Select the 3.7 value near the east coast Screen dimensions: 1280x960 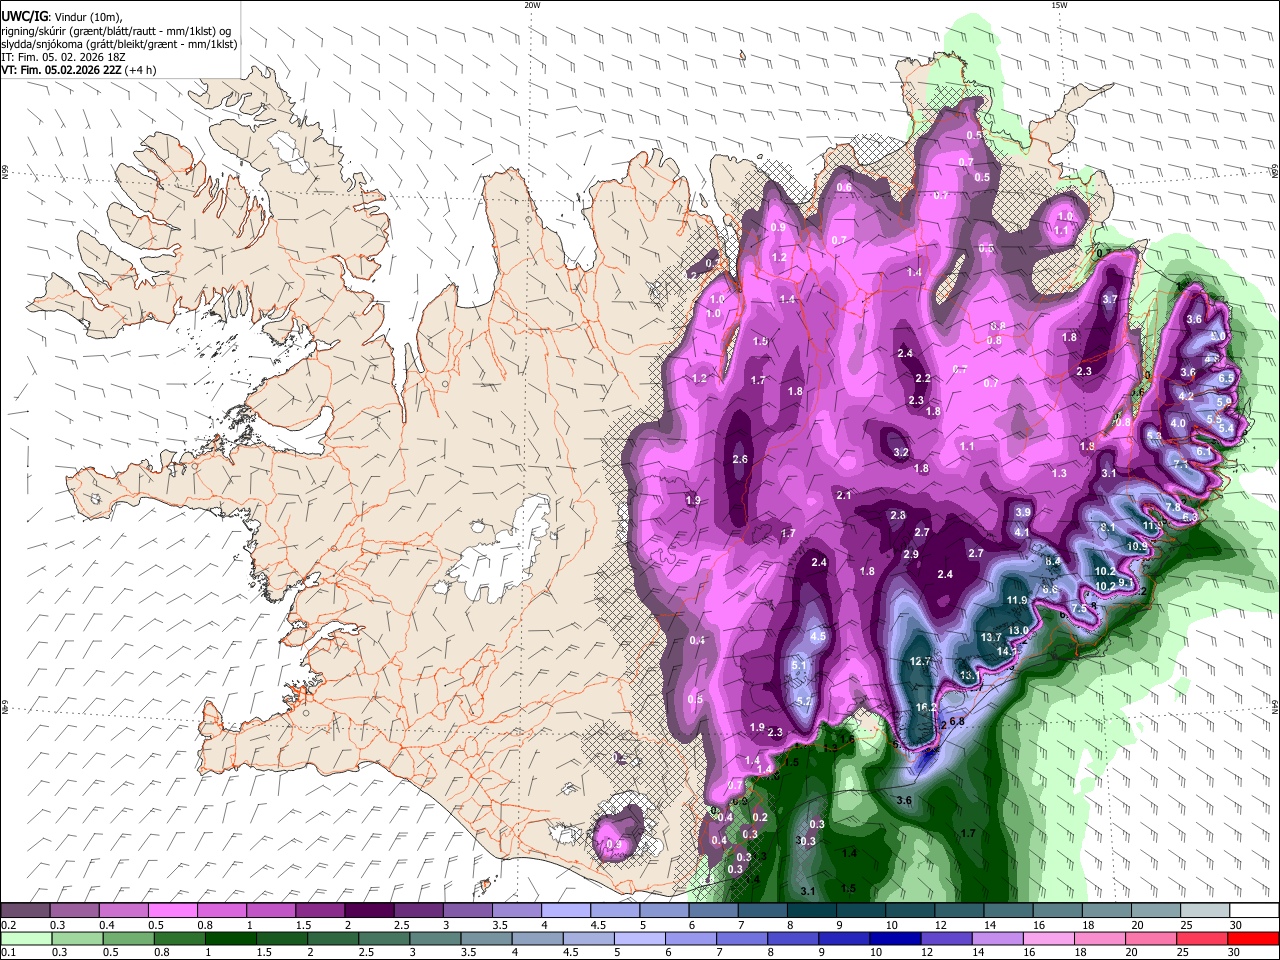(x=1109, y=299)
